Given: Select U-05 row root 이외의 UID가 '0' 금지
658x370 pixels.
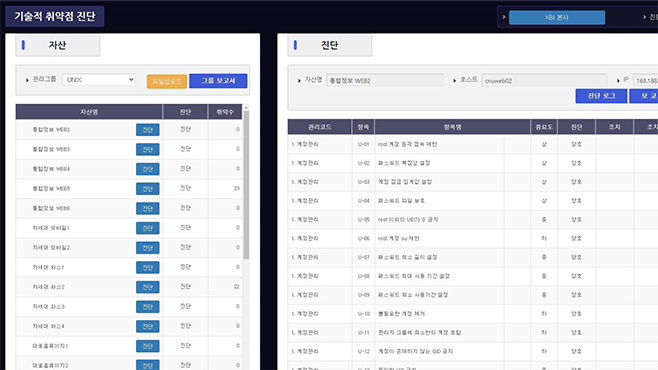Looking at the screenshot, I should click(x=473, y=219).
